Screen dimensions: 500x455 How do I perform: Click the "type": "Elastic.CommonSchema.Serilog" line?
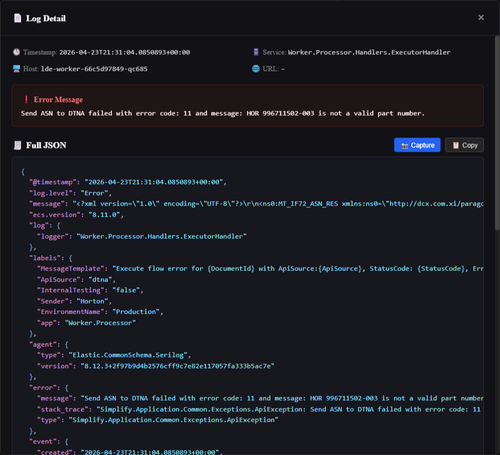point(114,355)
